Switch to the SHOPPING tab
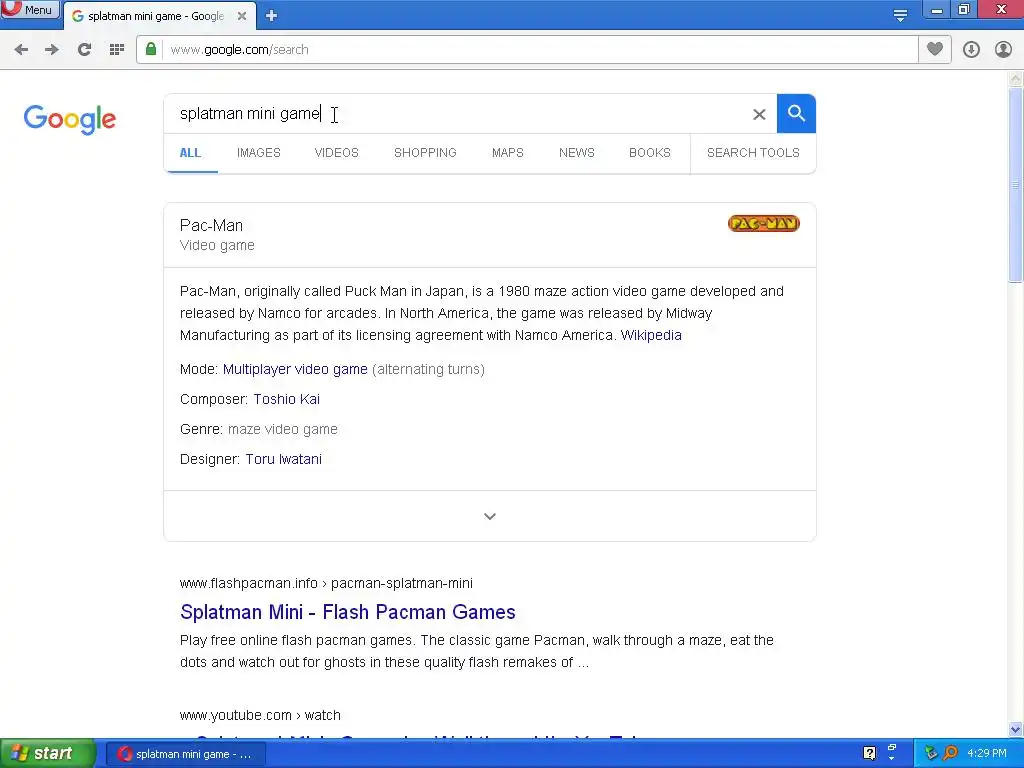The width and height of the screenshot is (1024, 768). 425,153
